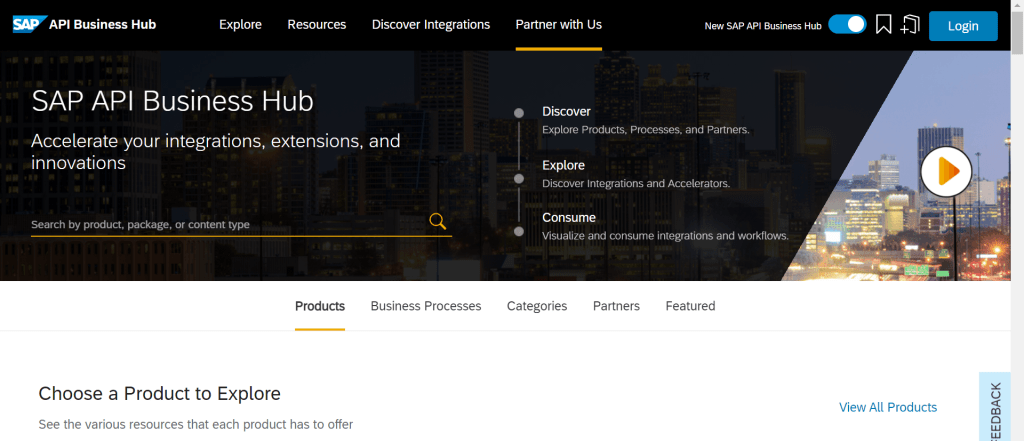Viewport: 1024px width, 441px height.
Task: Click the API Business Hub title
Action: [x=103, y=25]
